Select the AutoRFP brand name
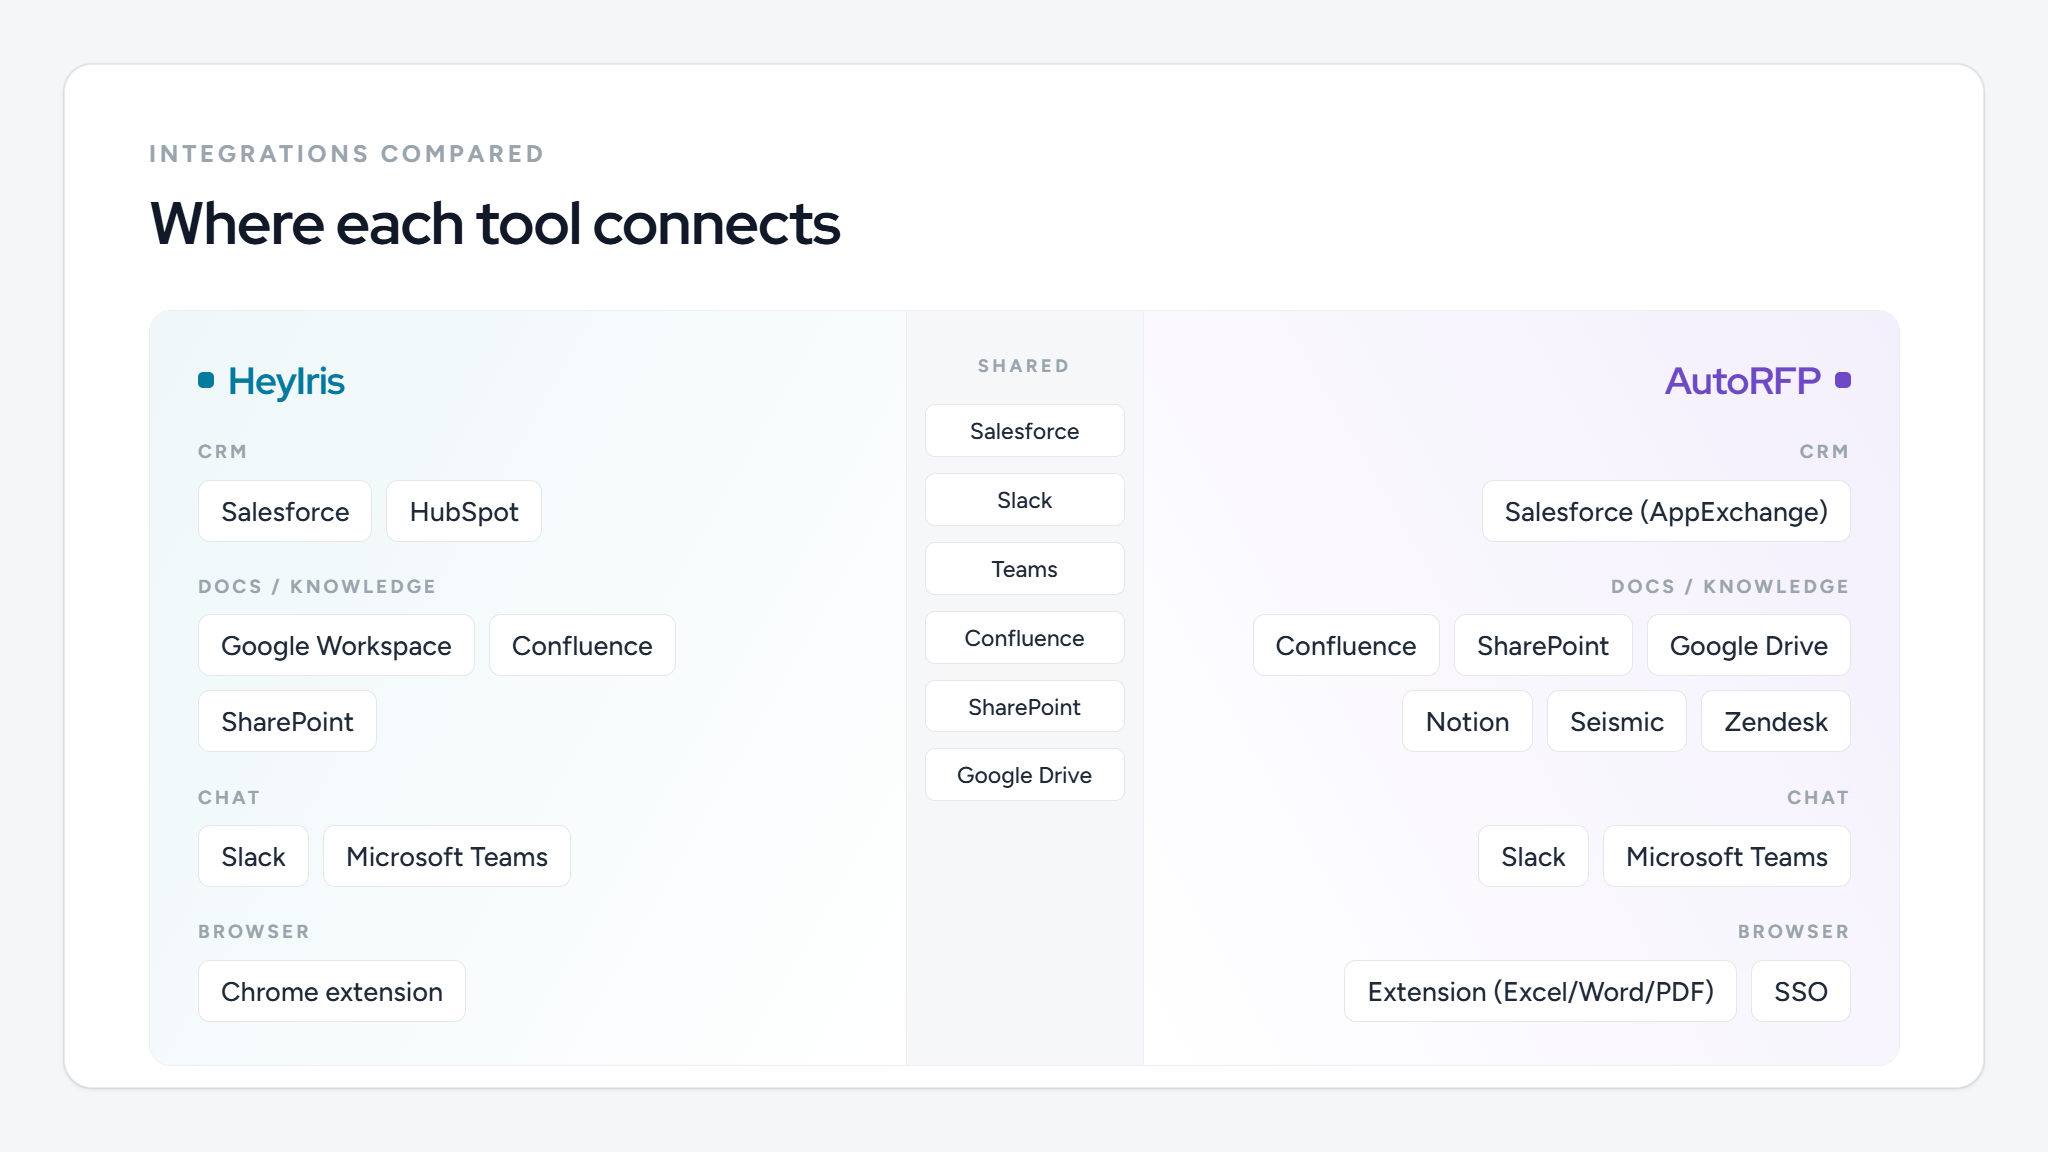The height and width of the screenshot is (1152, 2048). click(x=1743, y=381)
